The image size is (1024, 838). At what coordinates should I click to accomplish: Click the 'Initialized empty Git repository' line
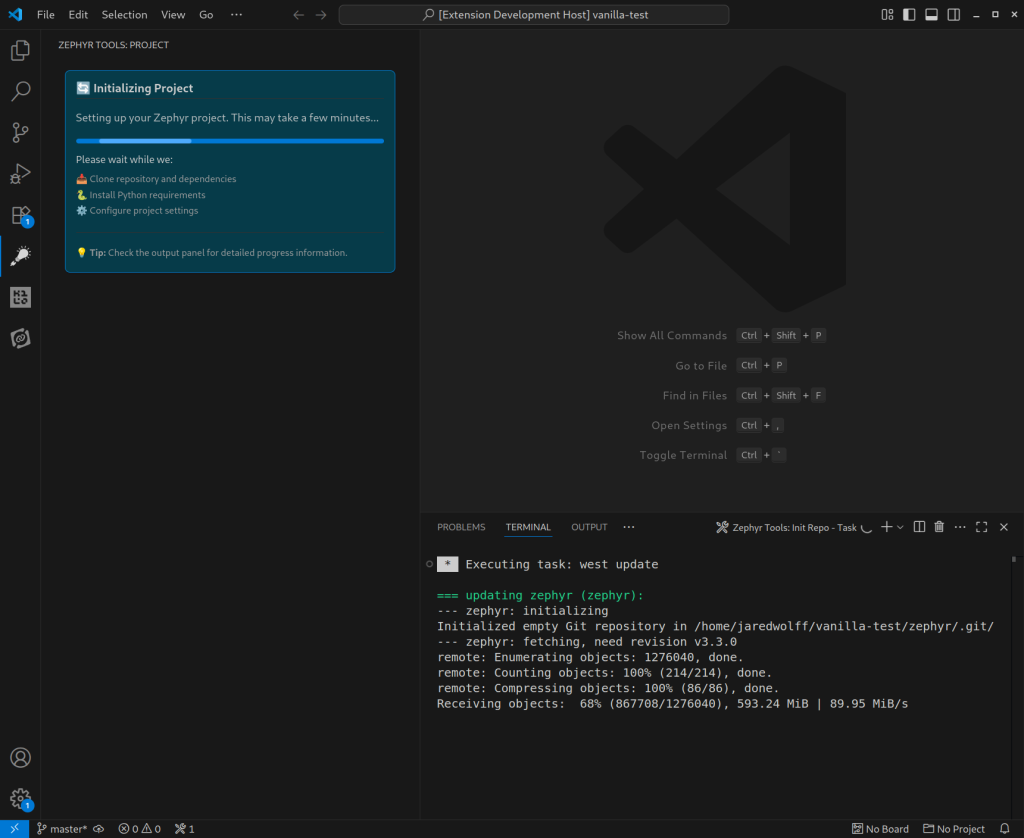(715, 626)
